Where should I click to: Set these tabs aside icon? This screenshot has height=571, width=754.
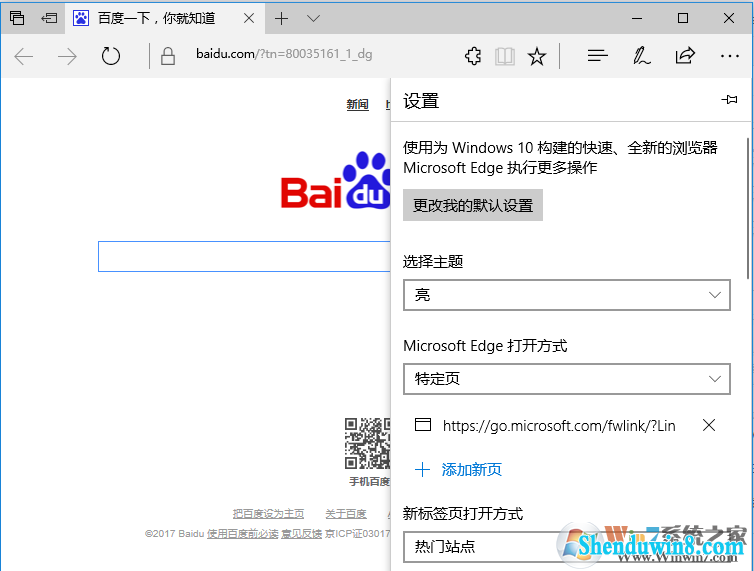coord(49,18)
